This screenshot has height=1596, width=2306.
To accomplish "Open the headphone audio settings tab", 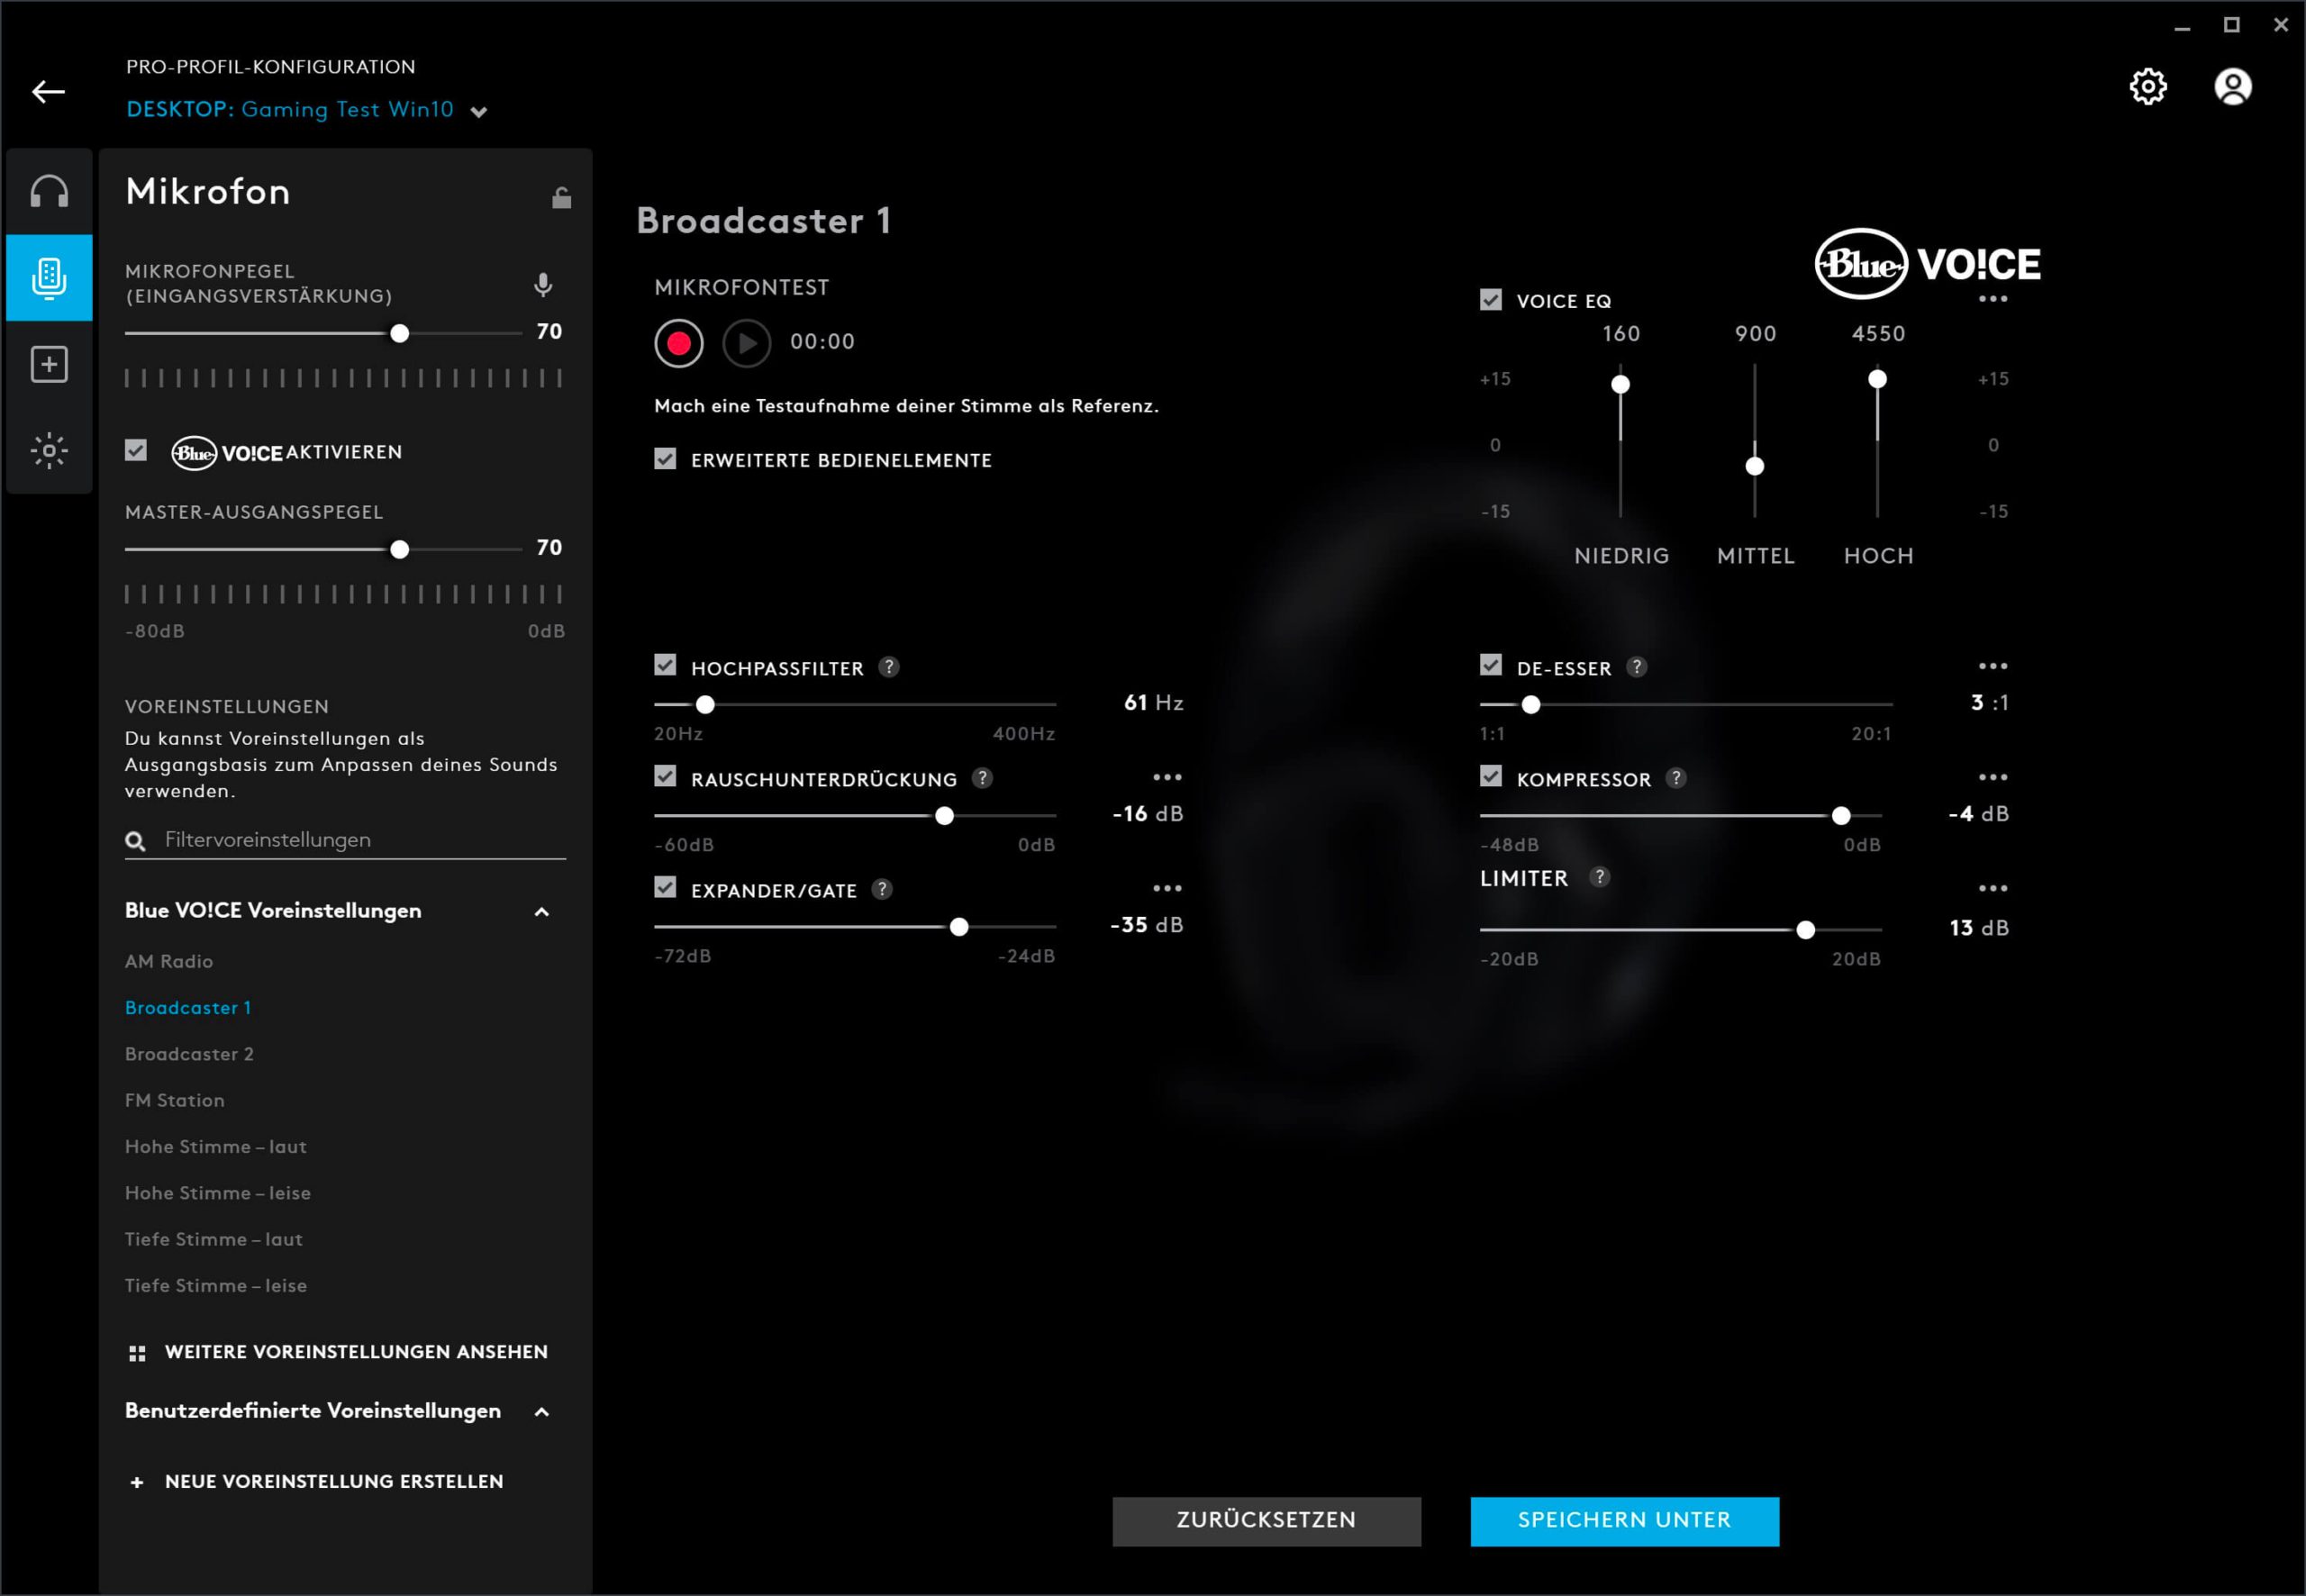I will tap(49, 191).
